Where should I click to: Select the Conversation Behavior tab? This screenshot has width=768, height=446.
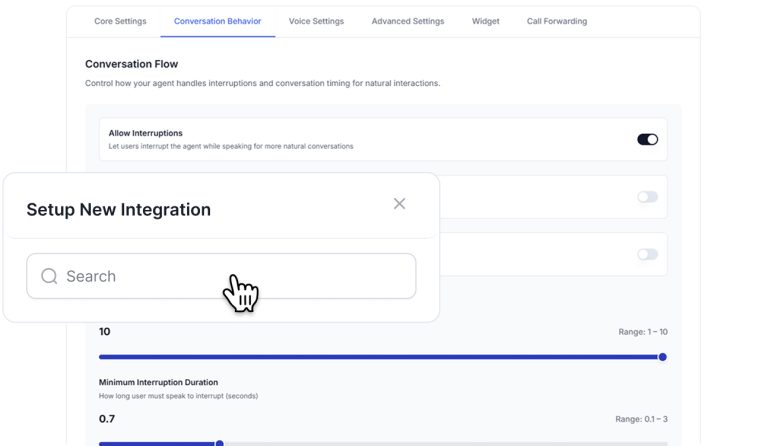click(217, 21)
